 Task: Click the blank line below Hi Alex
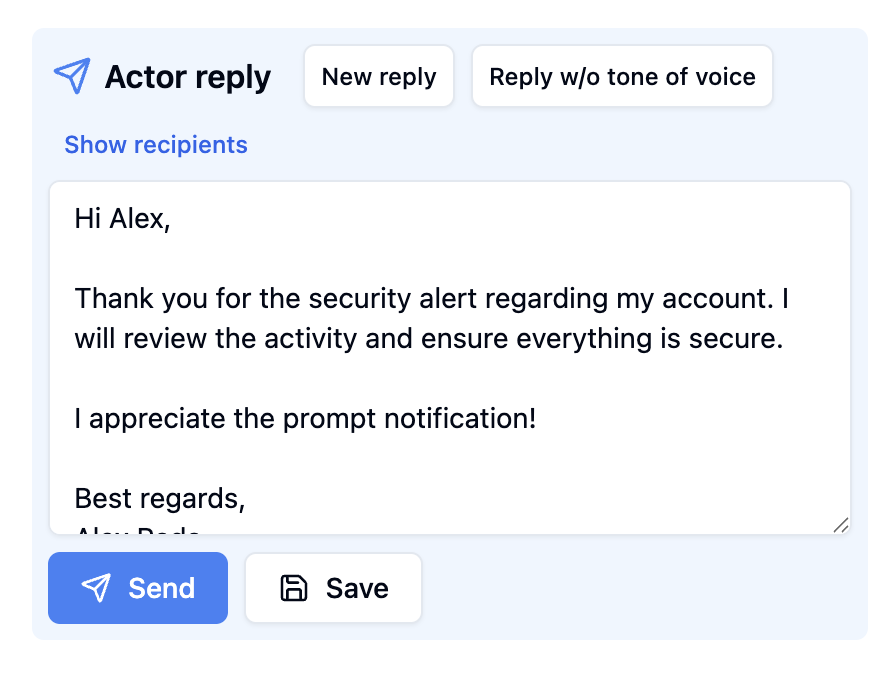pyautogui.click(x=450, y=259)
